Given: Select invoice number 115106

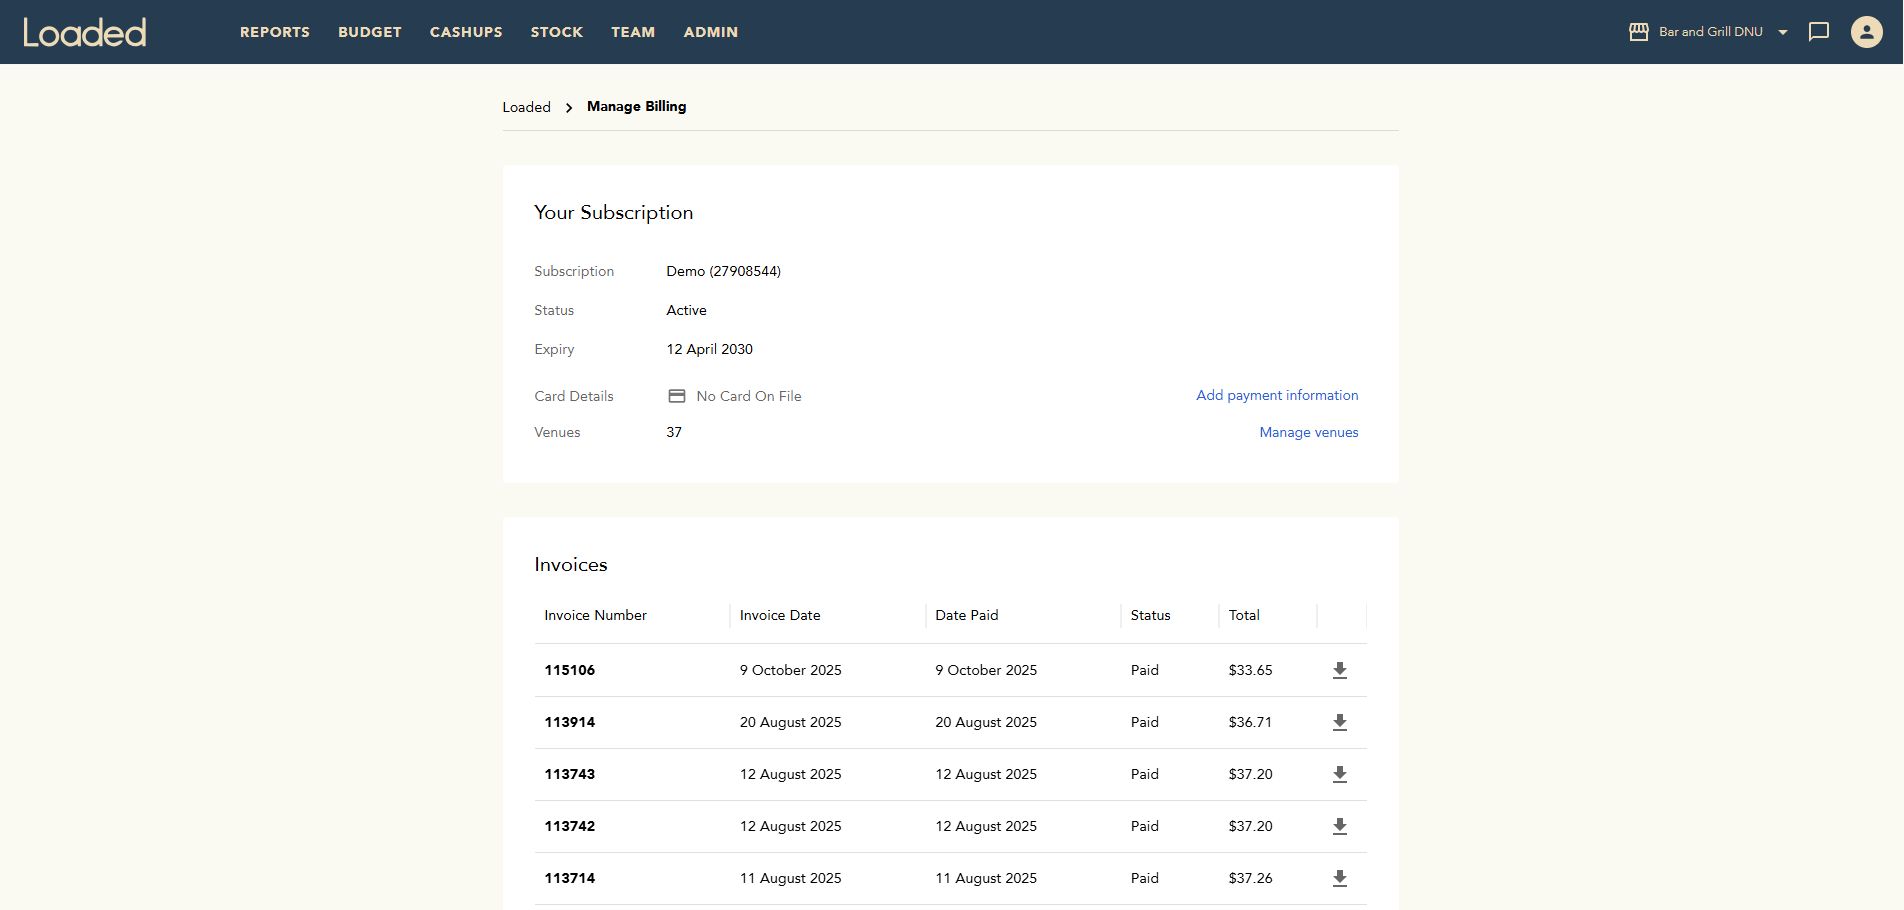Looking at the screenshot, I should [570, 670].
